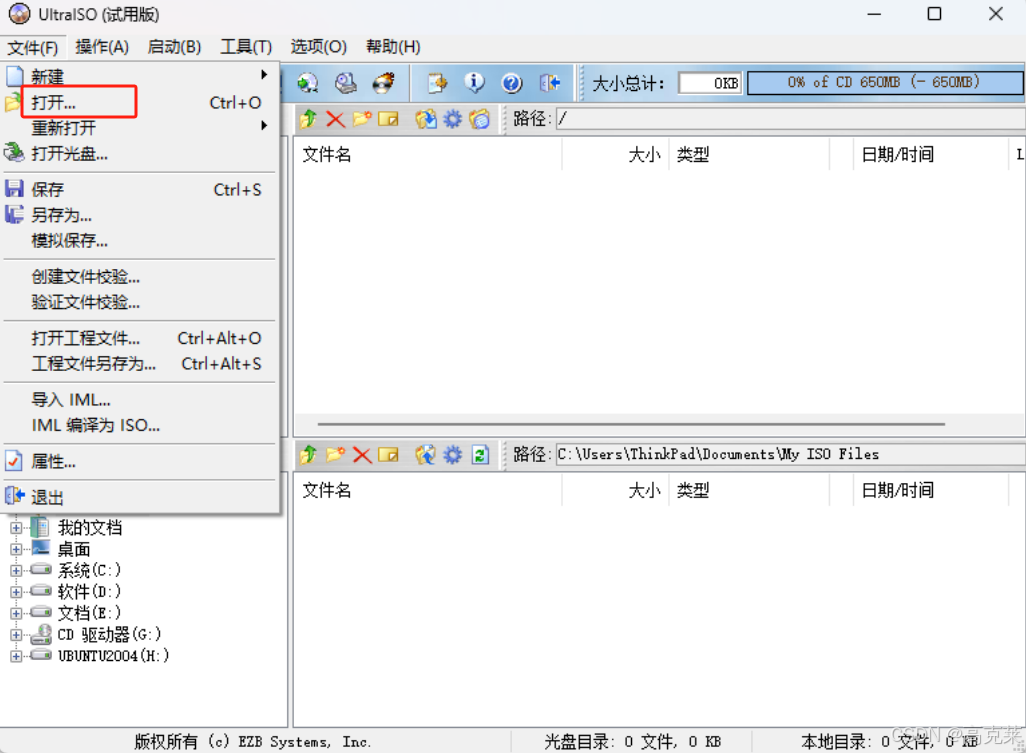Click the blue gear icon in local toolbar
This screenshot has width=1026, height=753.
tap(452, 454)
